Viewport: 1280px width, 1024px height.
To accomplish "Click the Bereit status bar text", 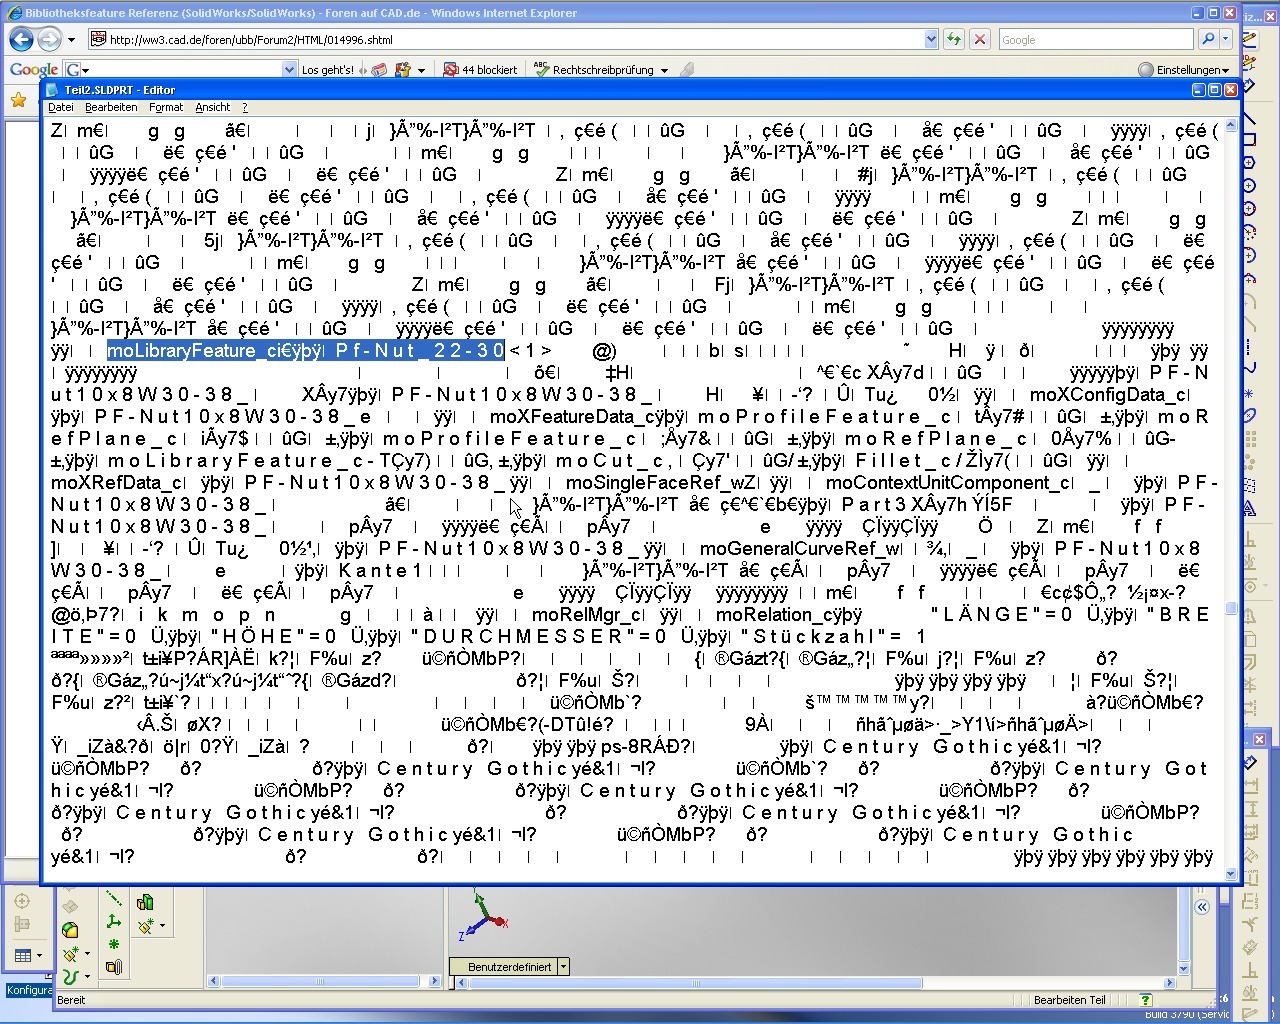I will 71,1000.
